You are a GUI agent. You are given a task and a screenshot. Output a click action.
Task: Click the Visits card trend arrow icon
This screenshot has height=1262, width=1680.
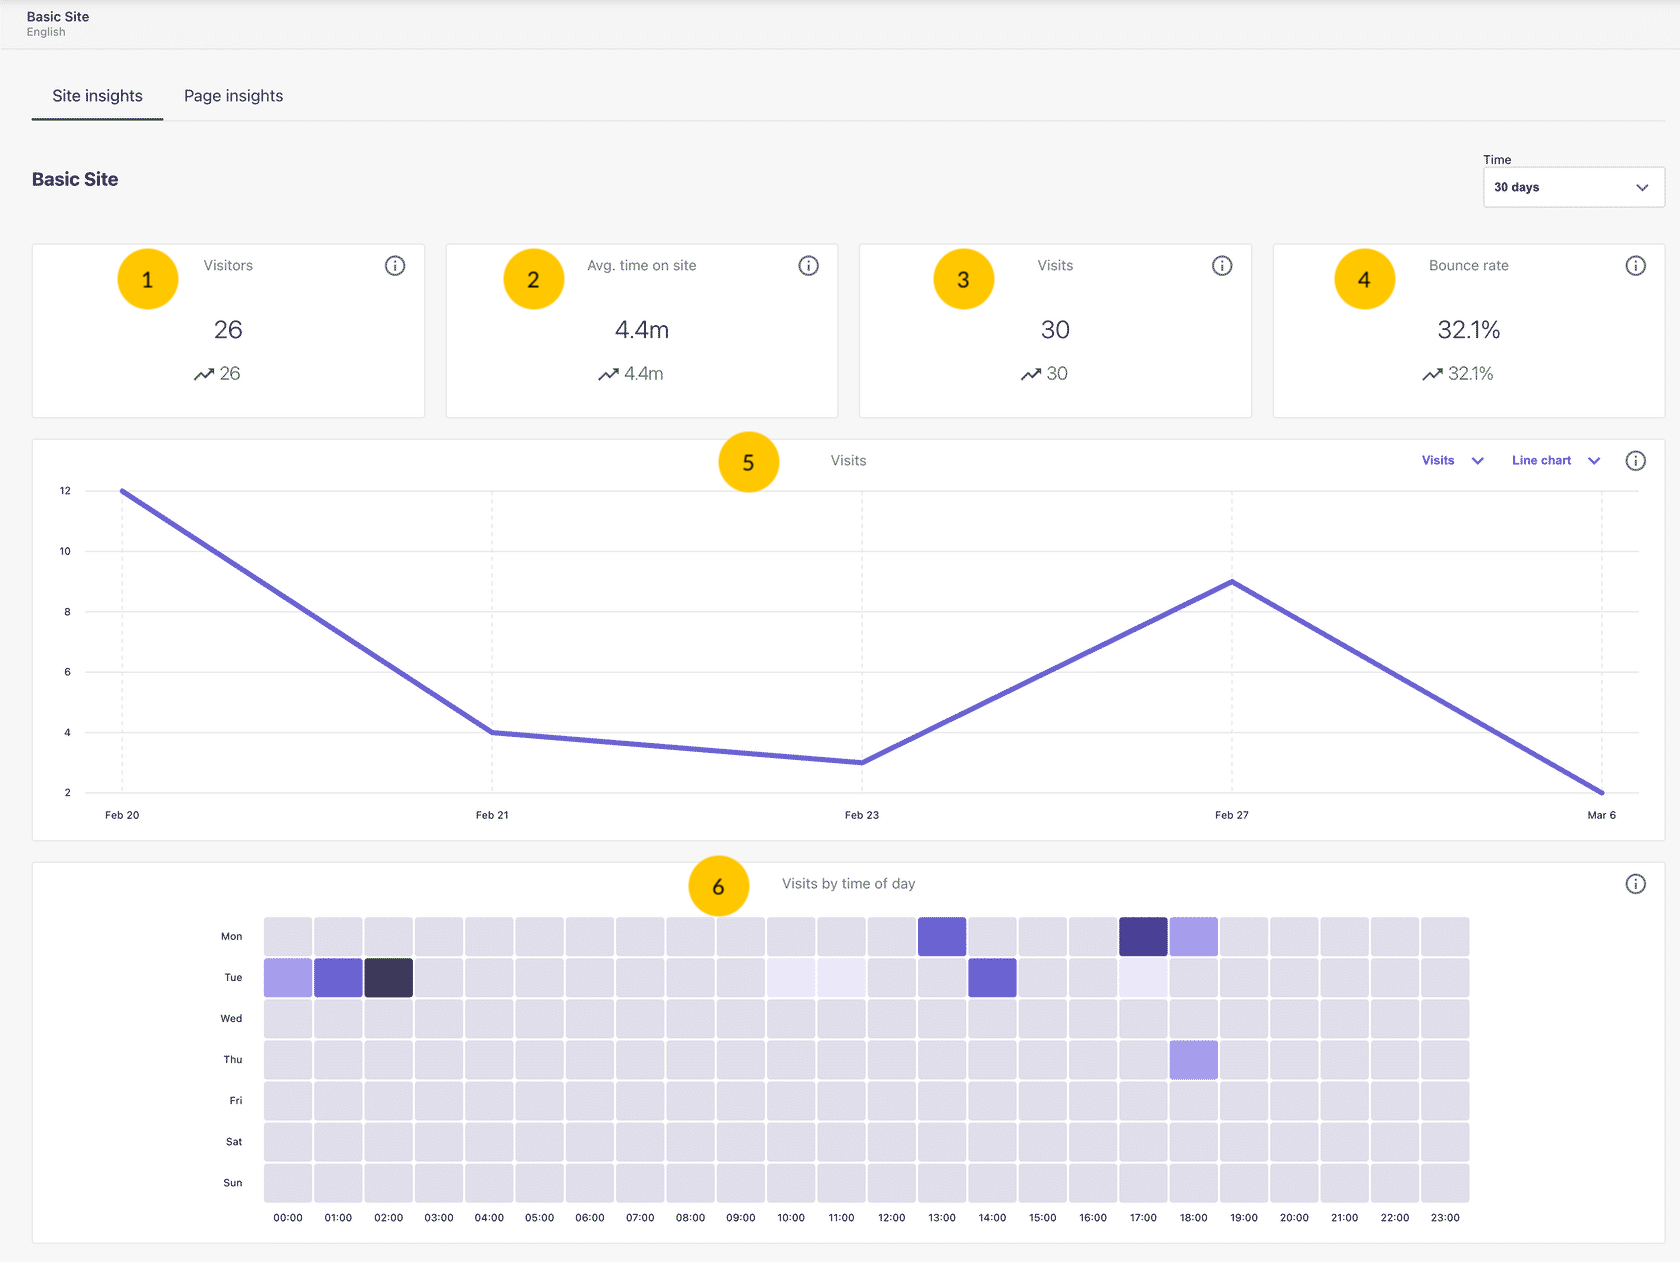1031,374
